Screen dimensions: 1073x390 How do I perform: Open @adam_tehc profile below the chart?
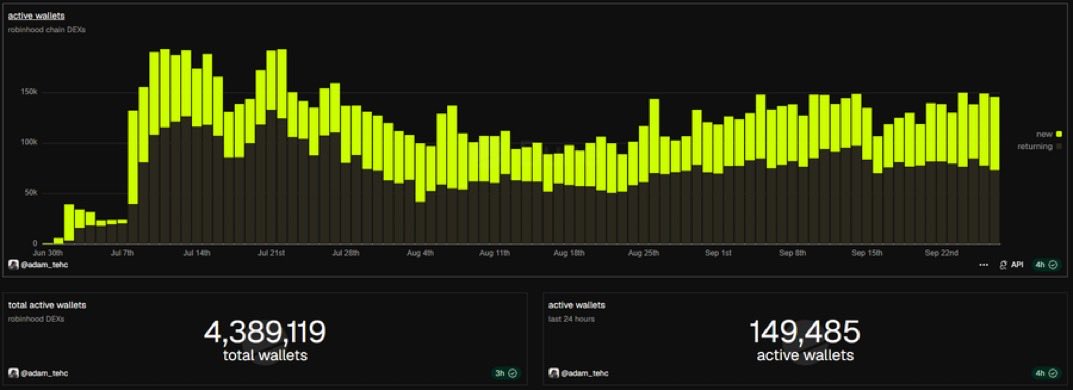pos(43,265)
